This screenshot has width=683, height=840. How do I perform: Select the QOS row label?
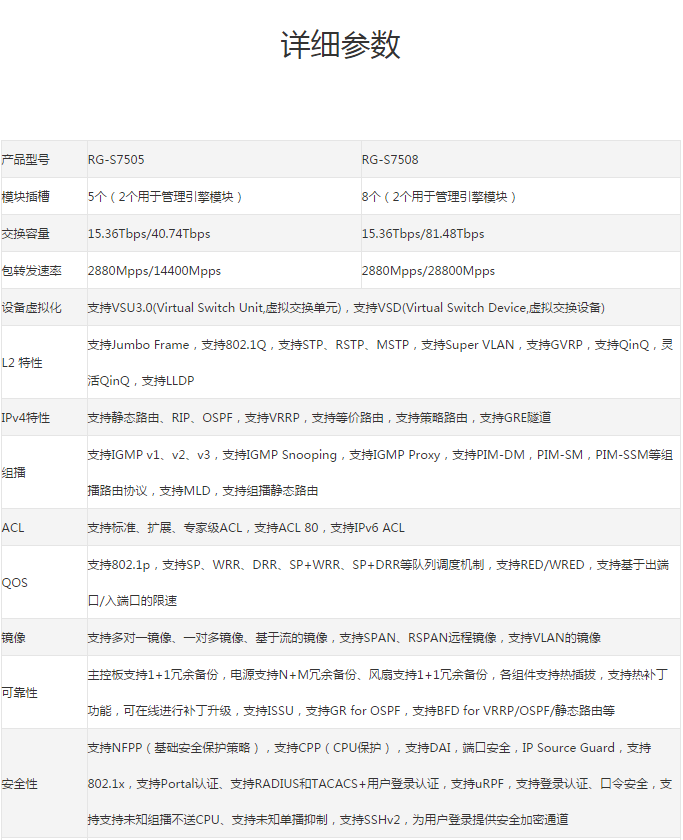point(14,583)
